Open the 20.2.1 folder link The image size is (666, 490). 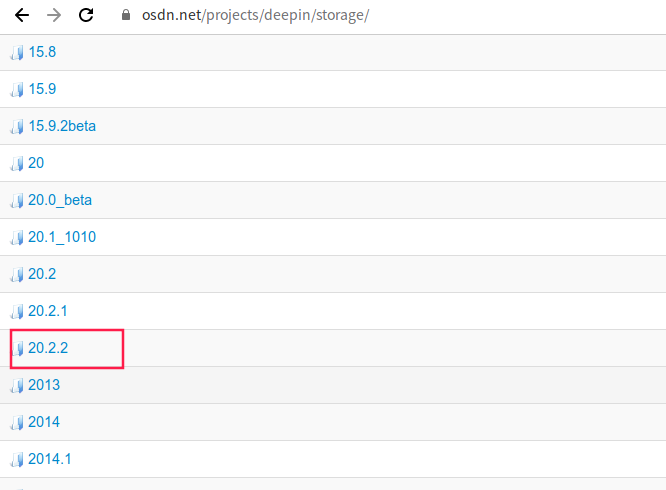pos(48,311)
